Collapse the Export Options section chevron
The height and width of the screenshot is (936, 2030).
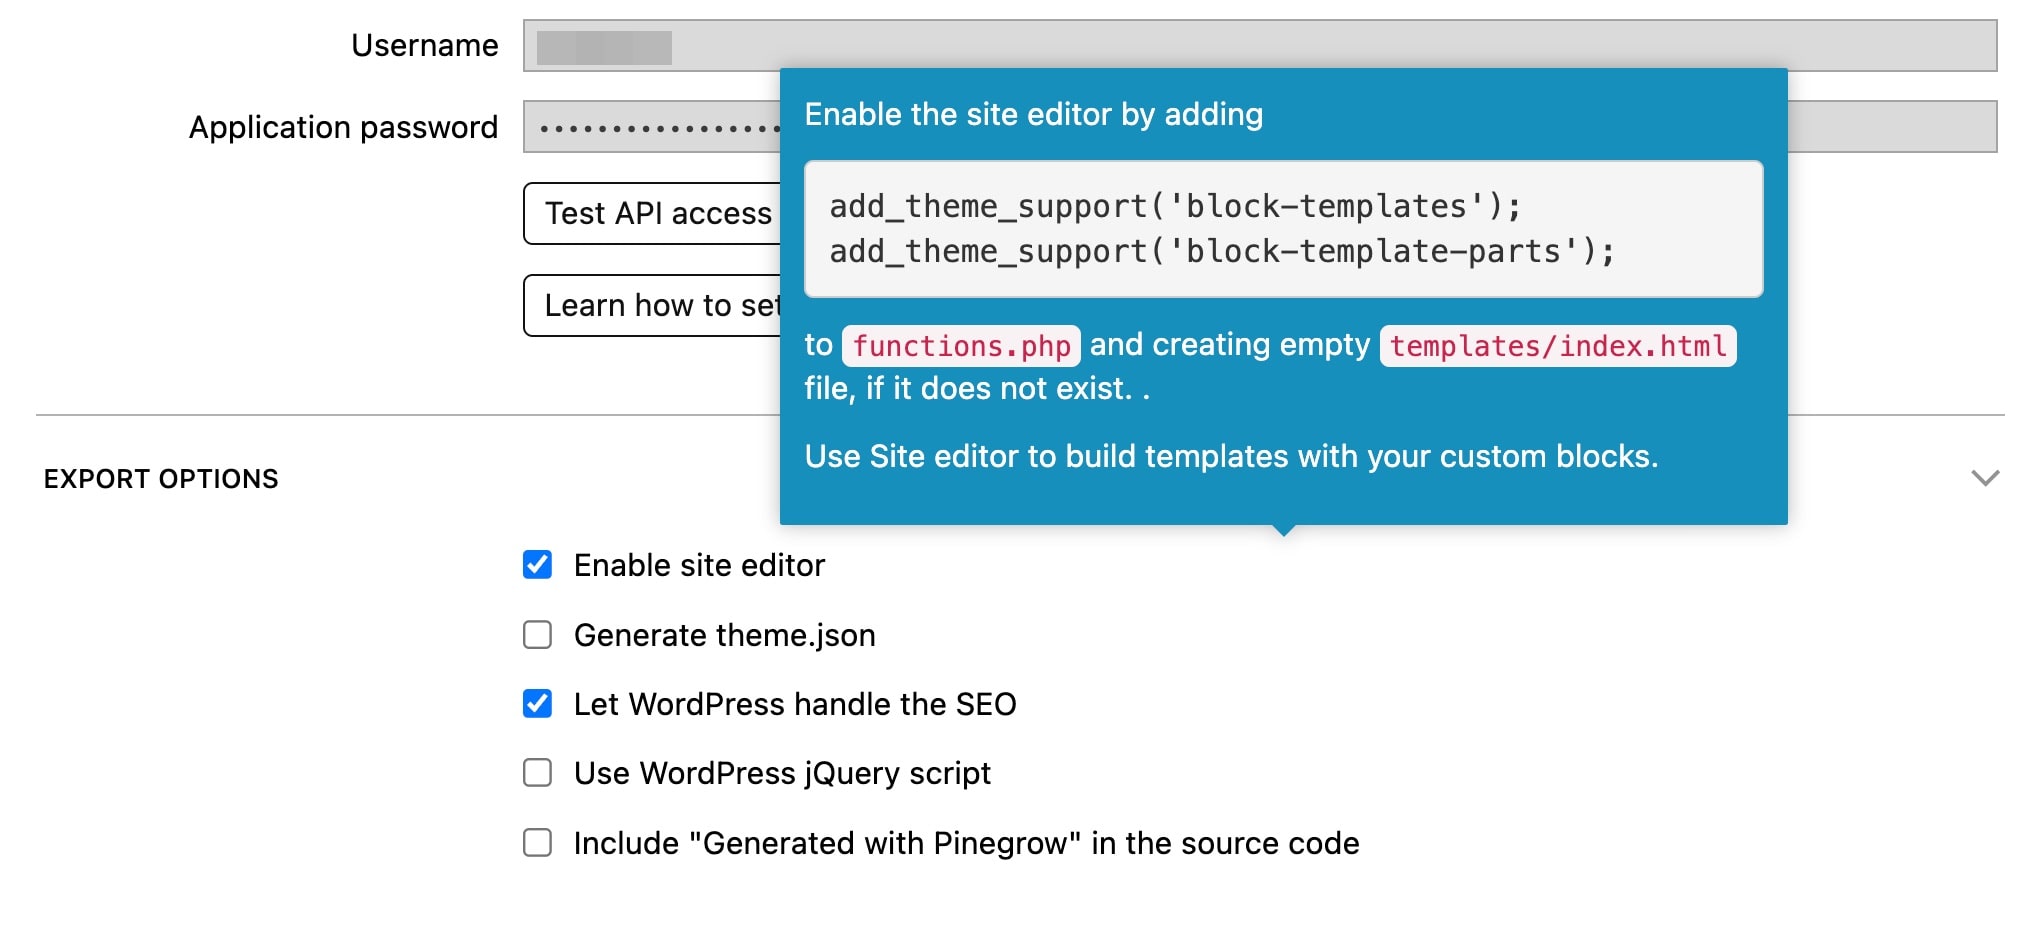pos(1985,478)
